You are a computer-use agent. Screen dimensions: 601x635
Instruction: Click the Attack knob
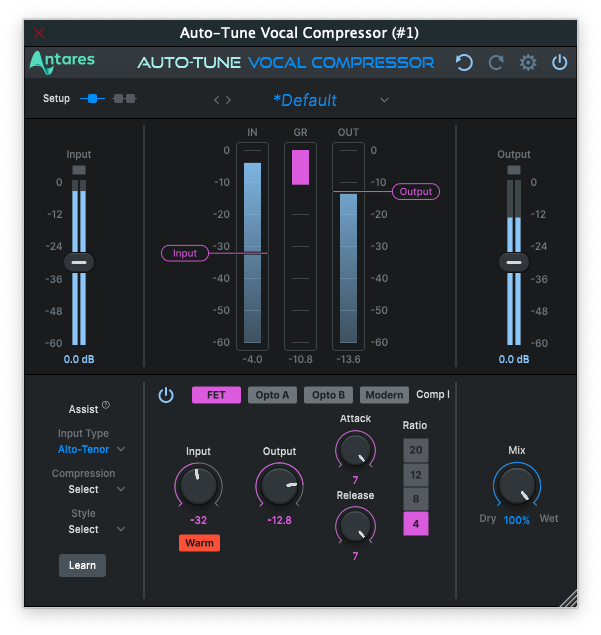click(355, 450)
